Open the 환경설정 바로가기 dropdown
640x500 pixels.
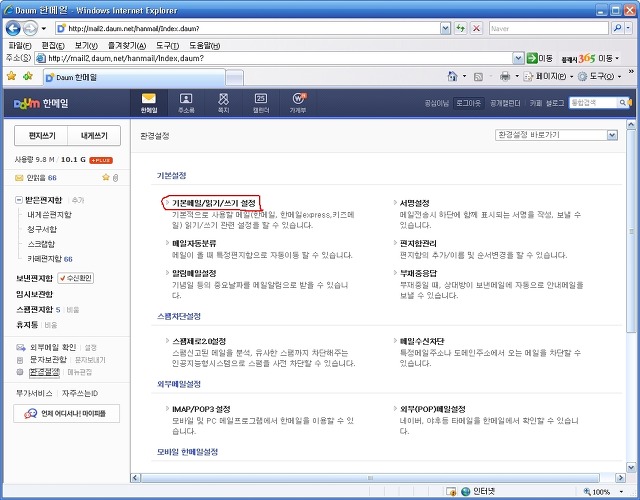pos(612,135)
